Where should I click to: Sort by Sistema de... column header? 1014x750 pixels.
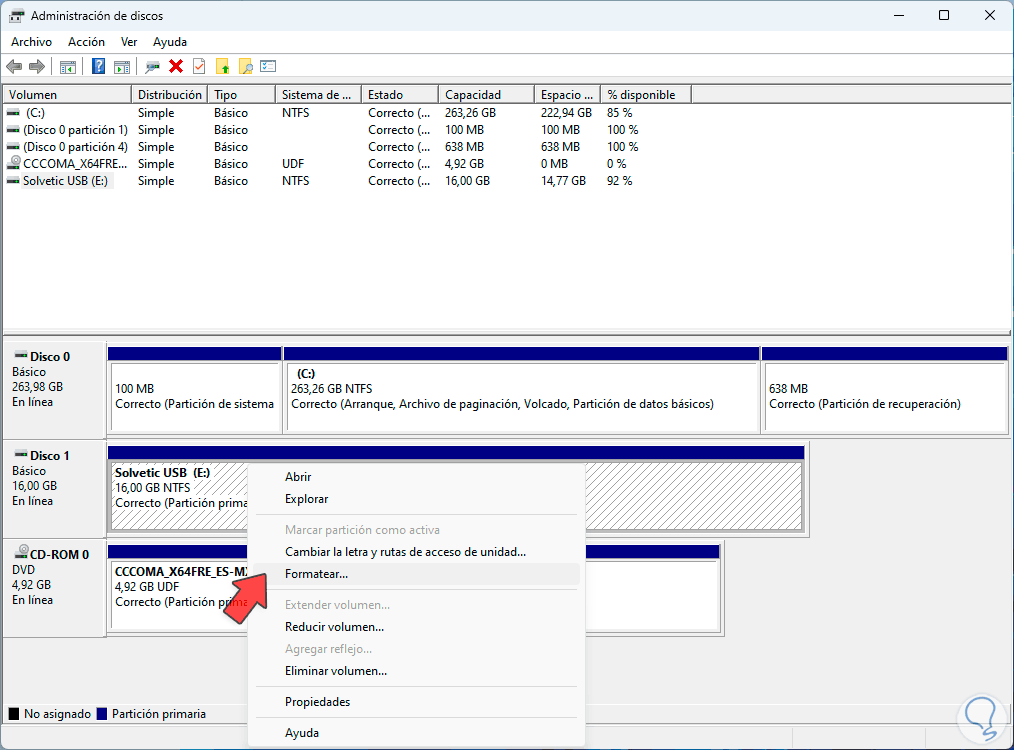click(319, 94)
